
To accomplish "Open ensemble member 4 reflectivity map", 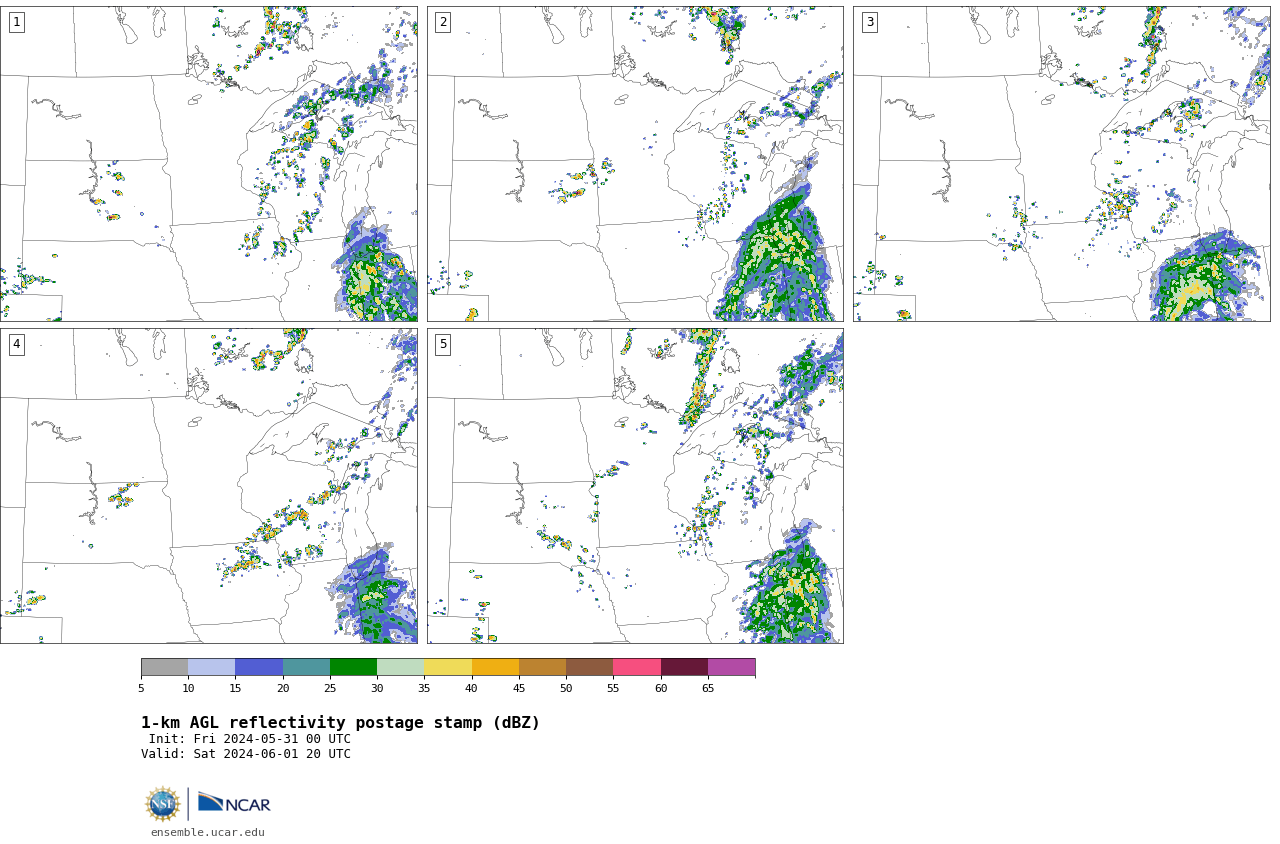I will point(209,486).
